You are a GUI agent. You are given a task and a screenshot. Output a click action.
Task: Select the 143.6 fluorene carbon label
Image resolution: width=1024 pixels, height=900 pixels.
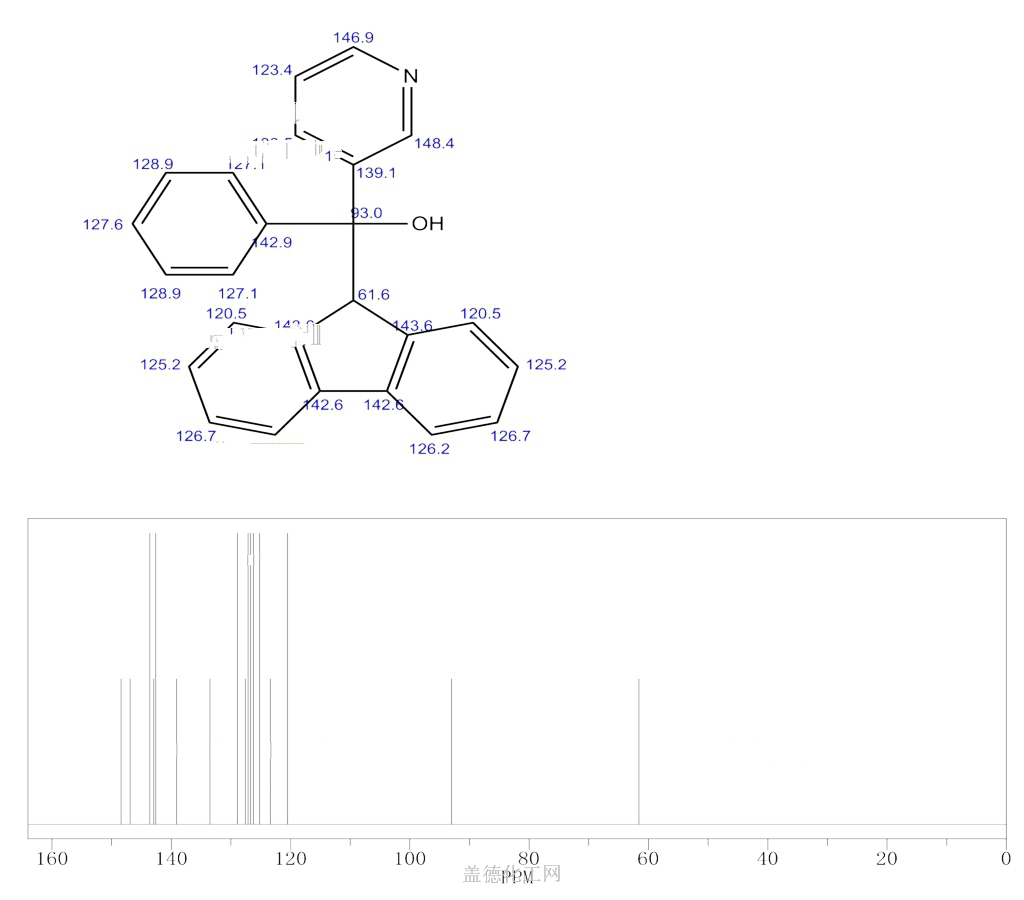(412, 325)
